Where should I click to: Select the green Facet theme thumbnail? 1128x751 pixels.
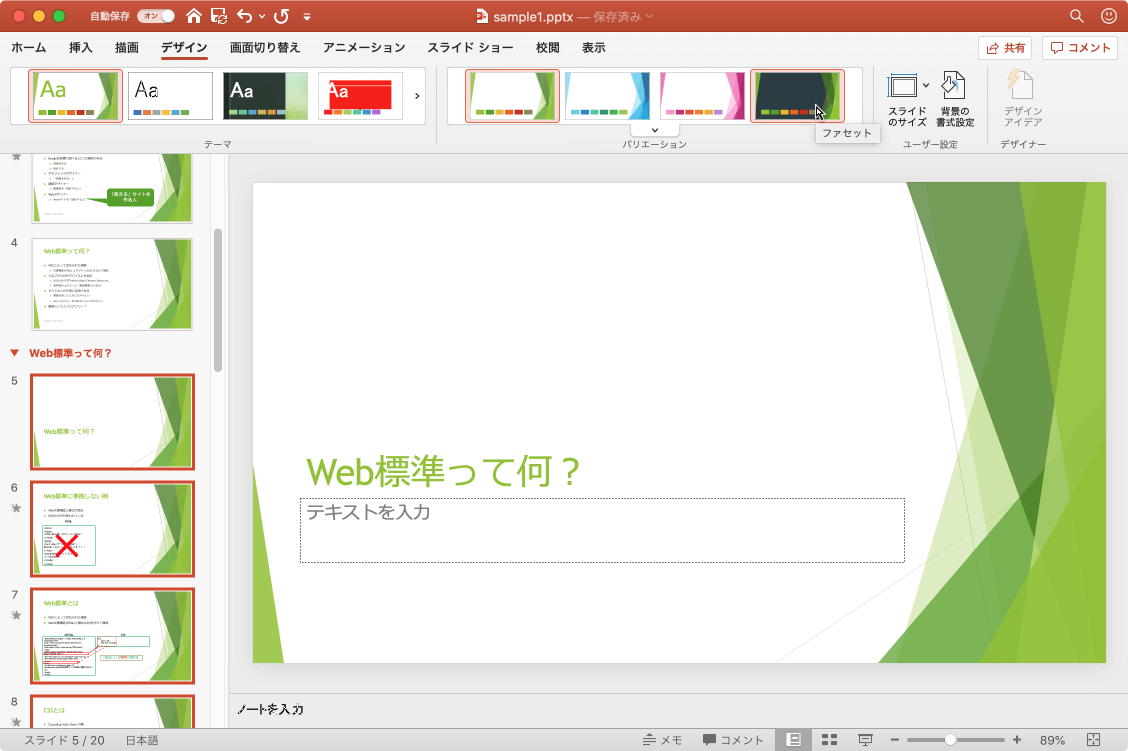[76, 96]
